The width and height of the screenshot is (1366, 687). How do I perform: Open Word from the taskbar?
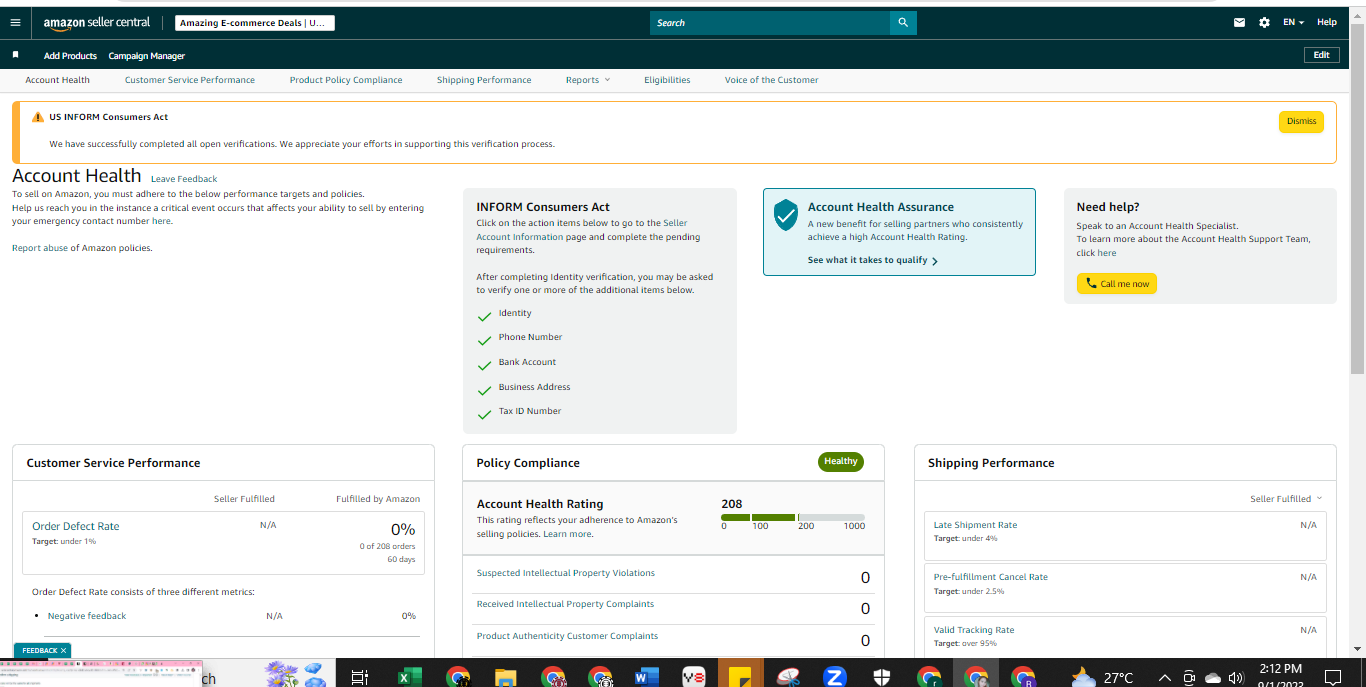pos(646,677)
